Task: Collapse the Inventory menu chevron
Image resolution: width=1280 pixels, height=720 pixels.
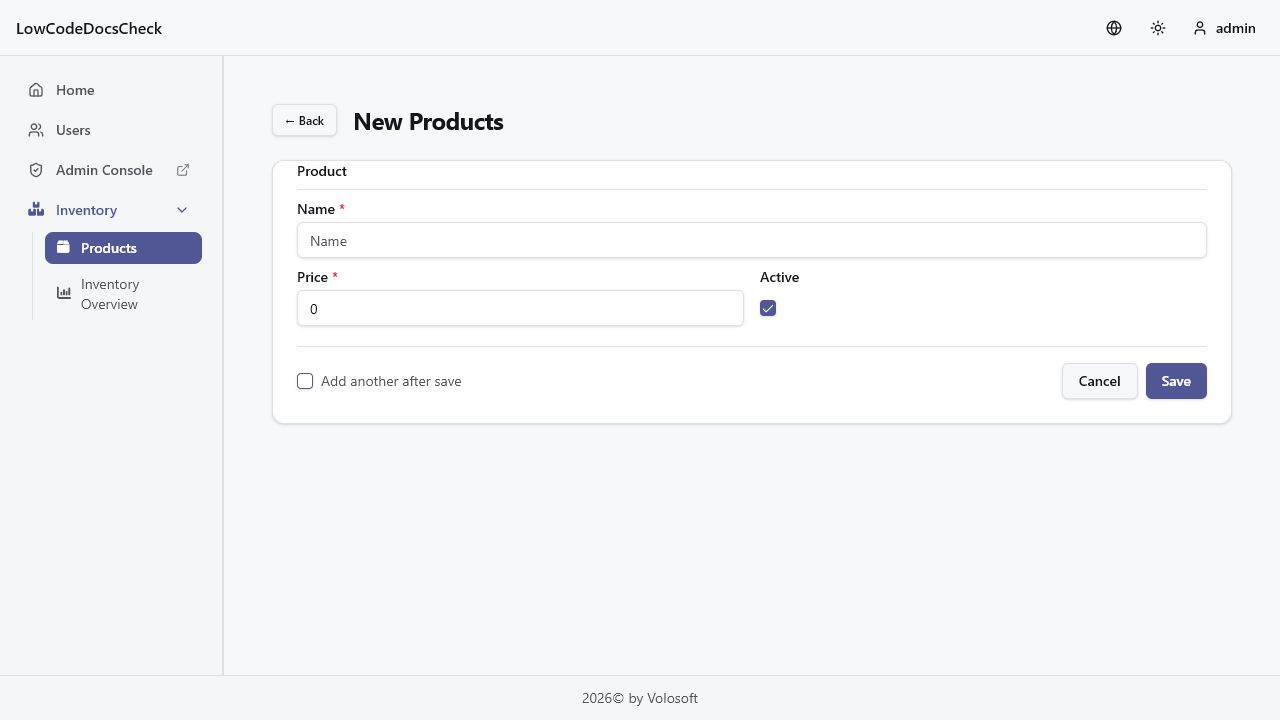Action: tap(182, 210)
